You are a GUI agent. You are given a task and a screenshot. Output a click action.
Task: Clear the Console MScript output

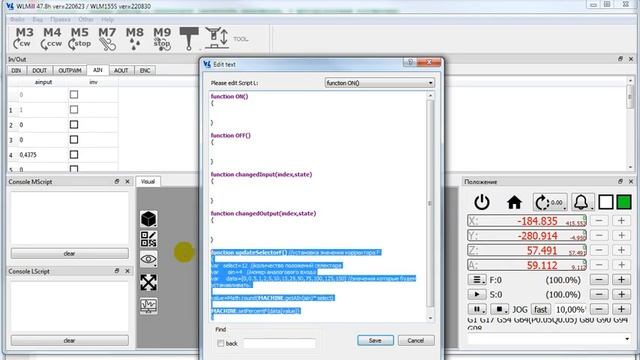coord(69,253)
